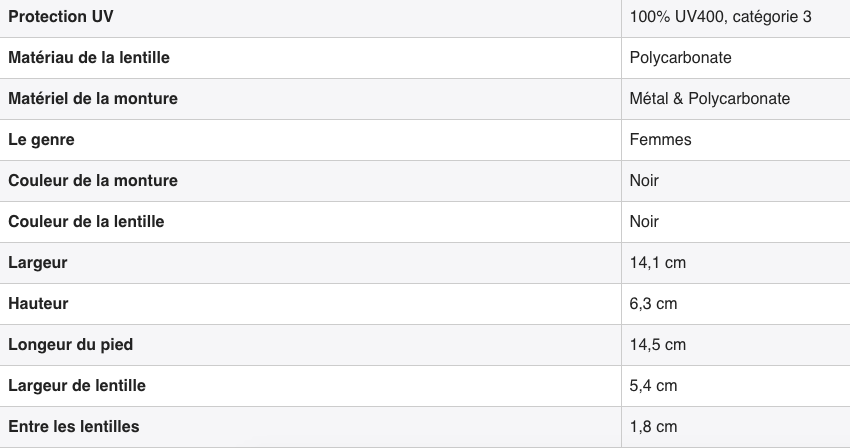Select the "14,5 cm" value
The image size is (850, 448).
657,345
